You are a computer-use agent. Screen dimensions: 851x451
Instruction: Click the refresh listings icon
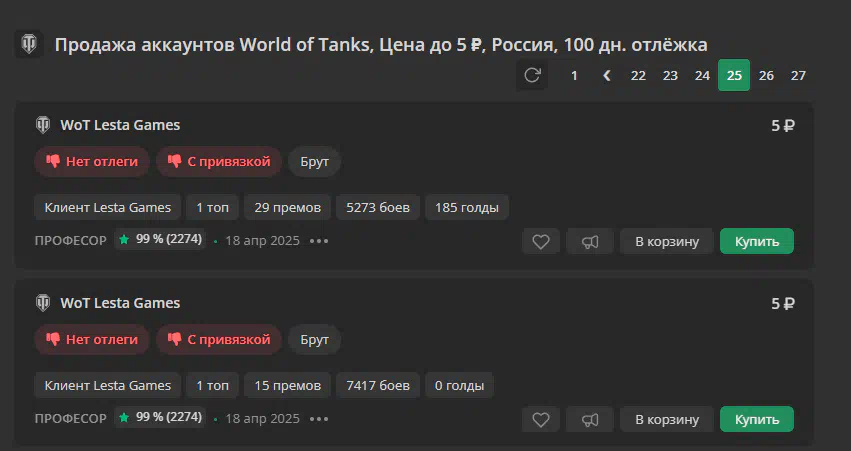[532, 75]
